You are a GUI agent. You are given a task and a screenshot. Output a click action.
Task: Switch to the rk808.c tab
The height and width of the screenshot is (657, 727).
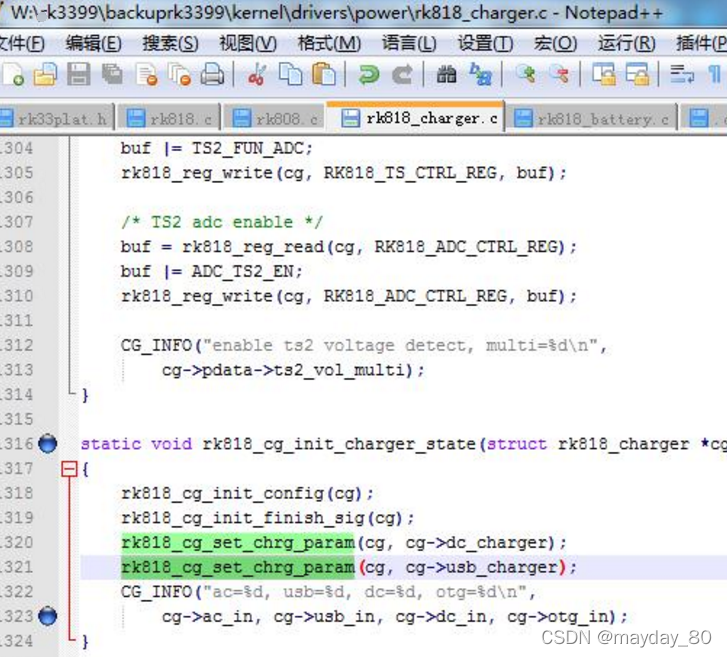[275, 119]
